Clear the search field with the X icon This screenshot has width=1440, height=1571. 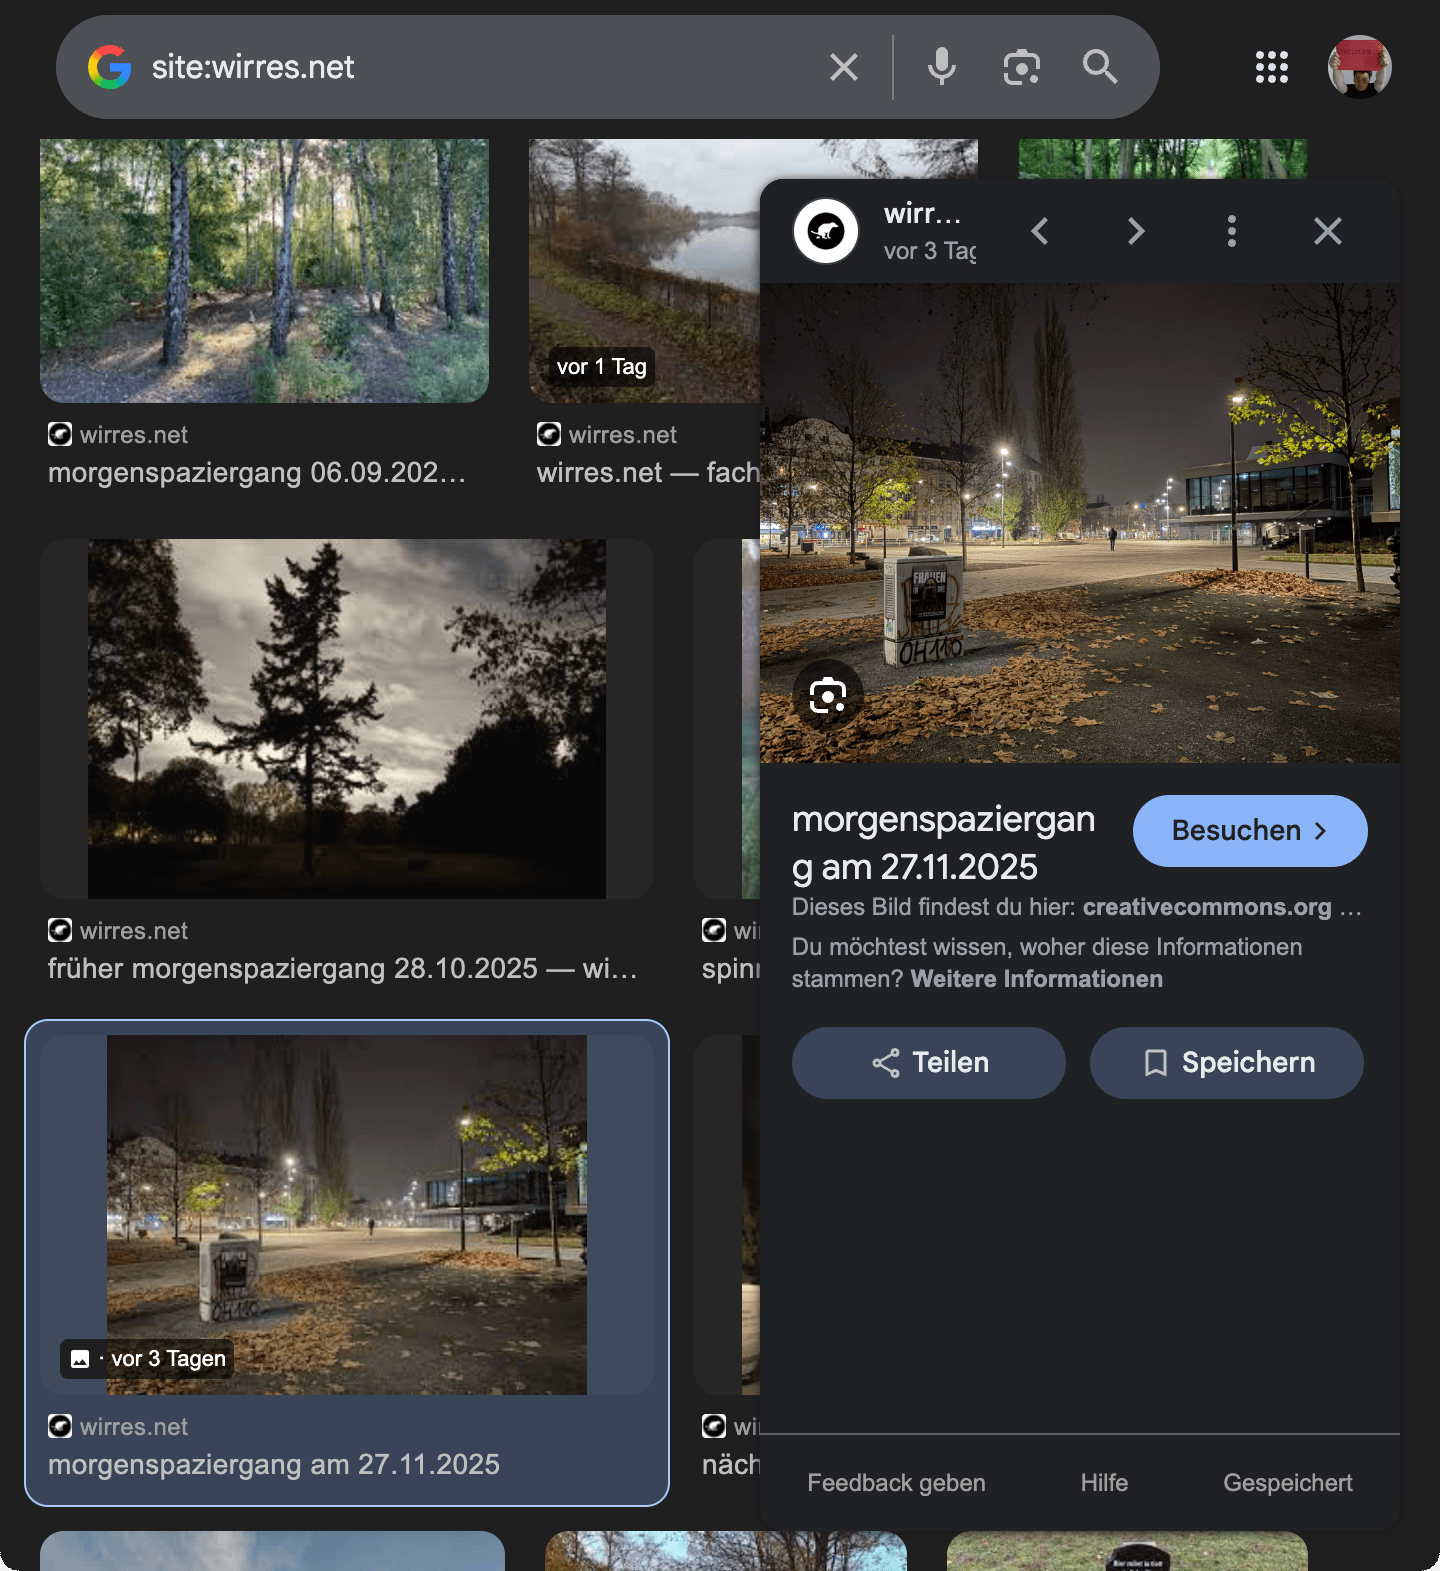pyautogui.click(x=844, y=67)
